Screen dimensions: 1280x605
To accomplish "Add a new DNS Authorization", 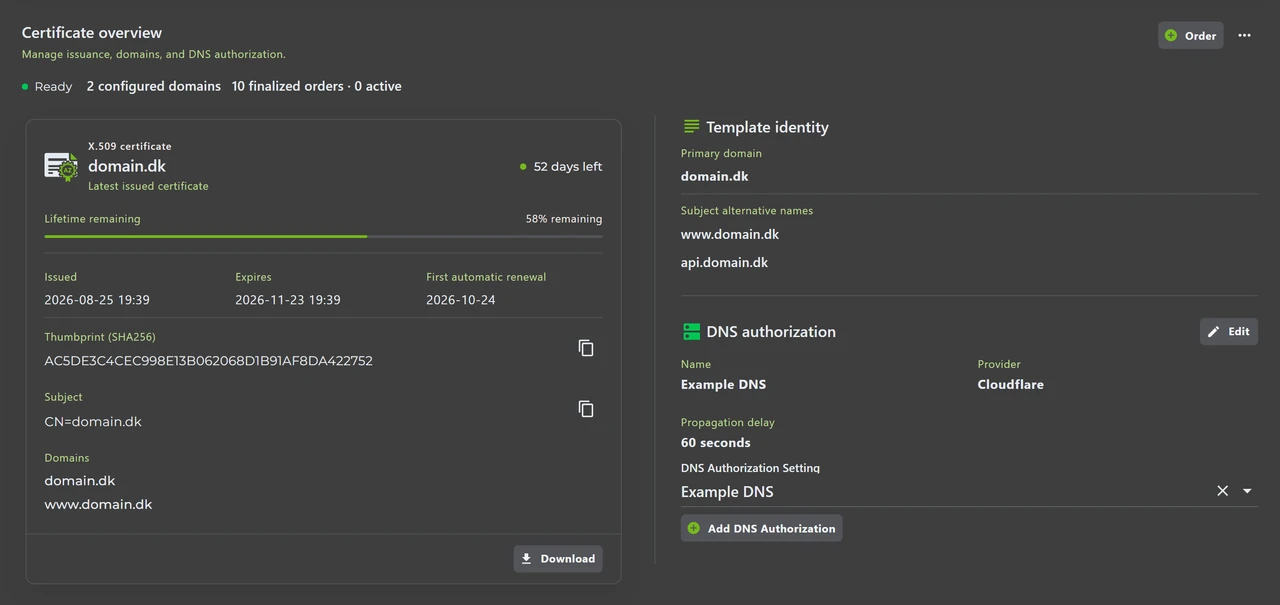I will pyautogui.click(x=762, y=528).
